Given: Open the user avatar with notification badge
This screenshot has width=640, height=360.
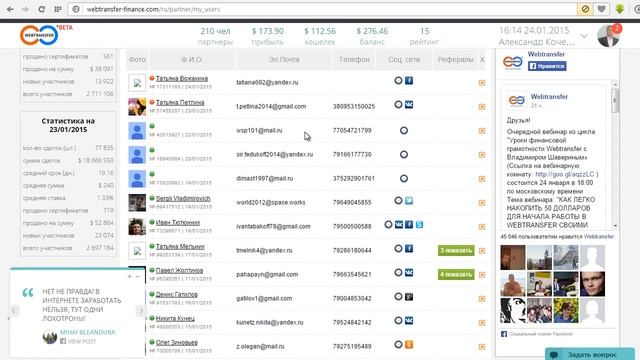Looking at the screenshot, I should (609, 36).
